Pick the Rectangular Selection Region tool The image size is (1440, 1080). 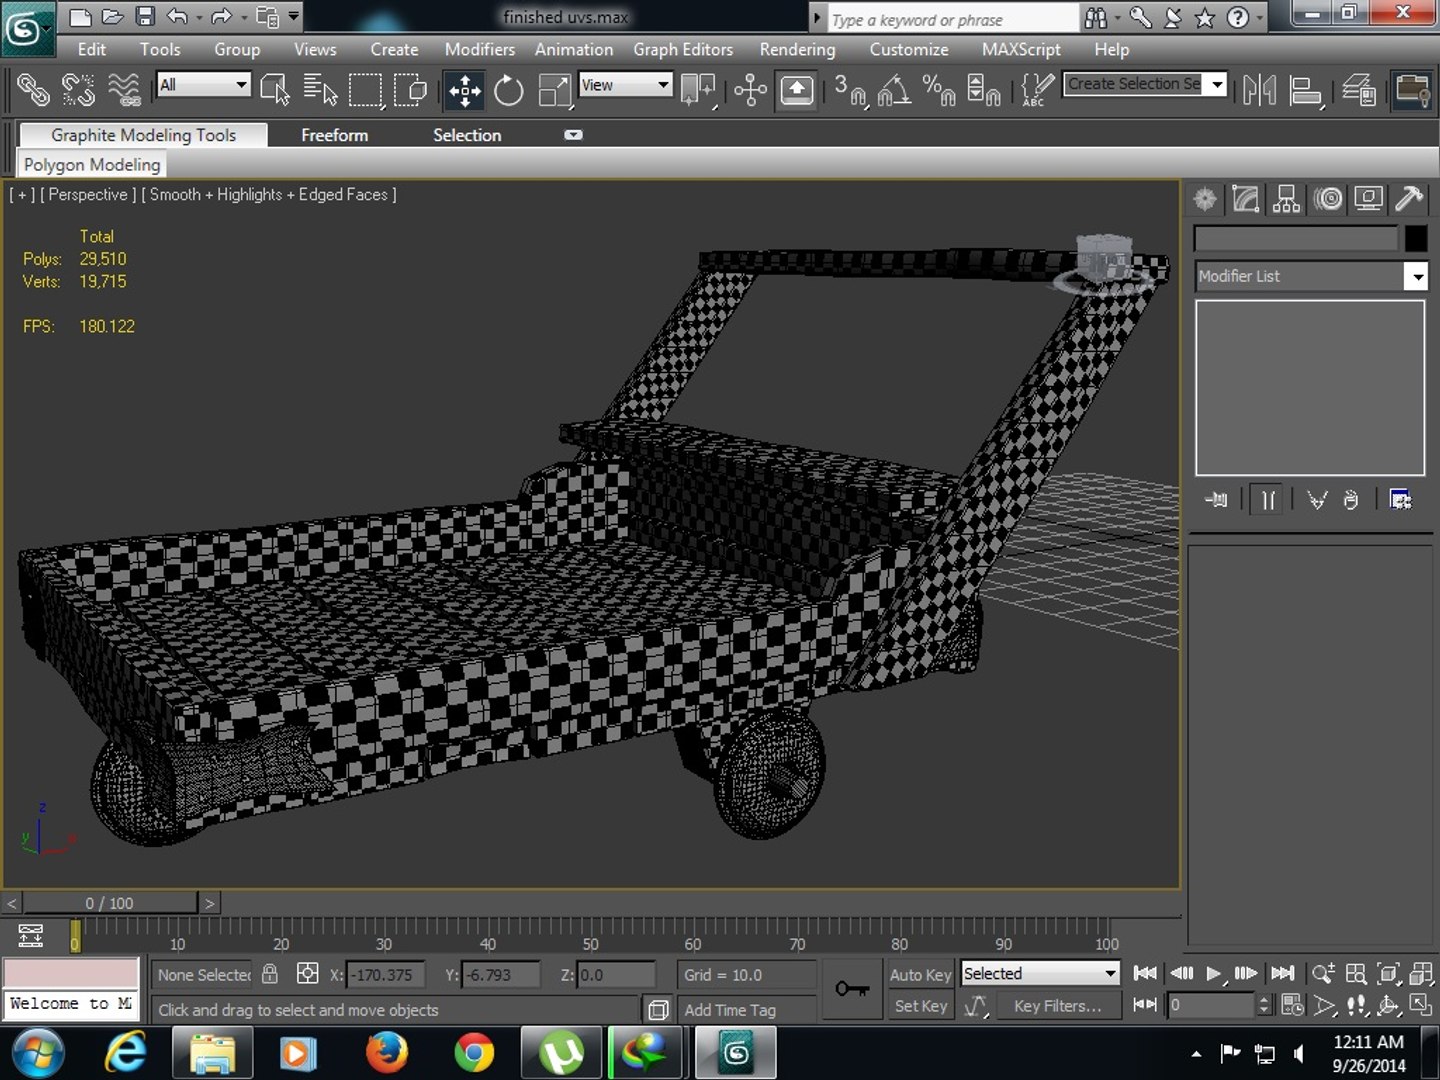tap(365, 91)
